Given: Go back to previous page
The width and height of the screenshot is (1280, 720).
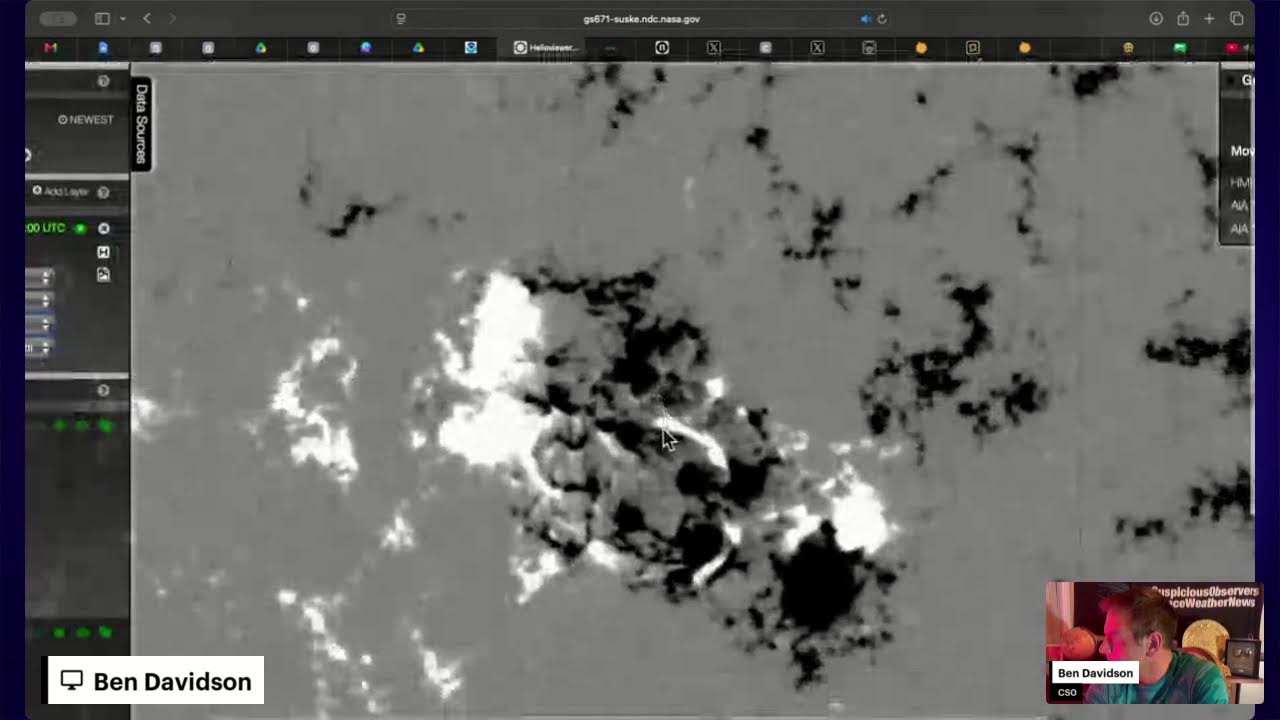Looking at the screenshot, I should tap(147, 19).
